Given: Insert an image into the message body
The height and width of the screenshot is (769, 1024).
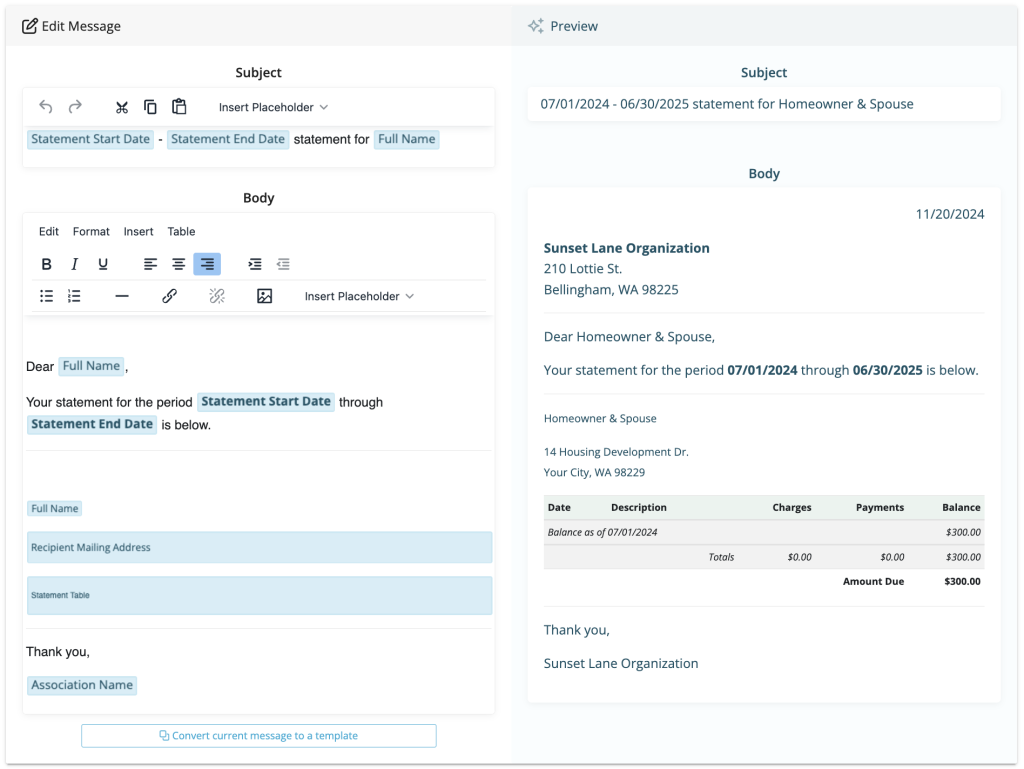Looking at the screenshot, I should click(265, 295).
